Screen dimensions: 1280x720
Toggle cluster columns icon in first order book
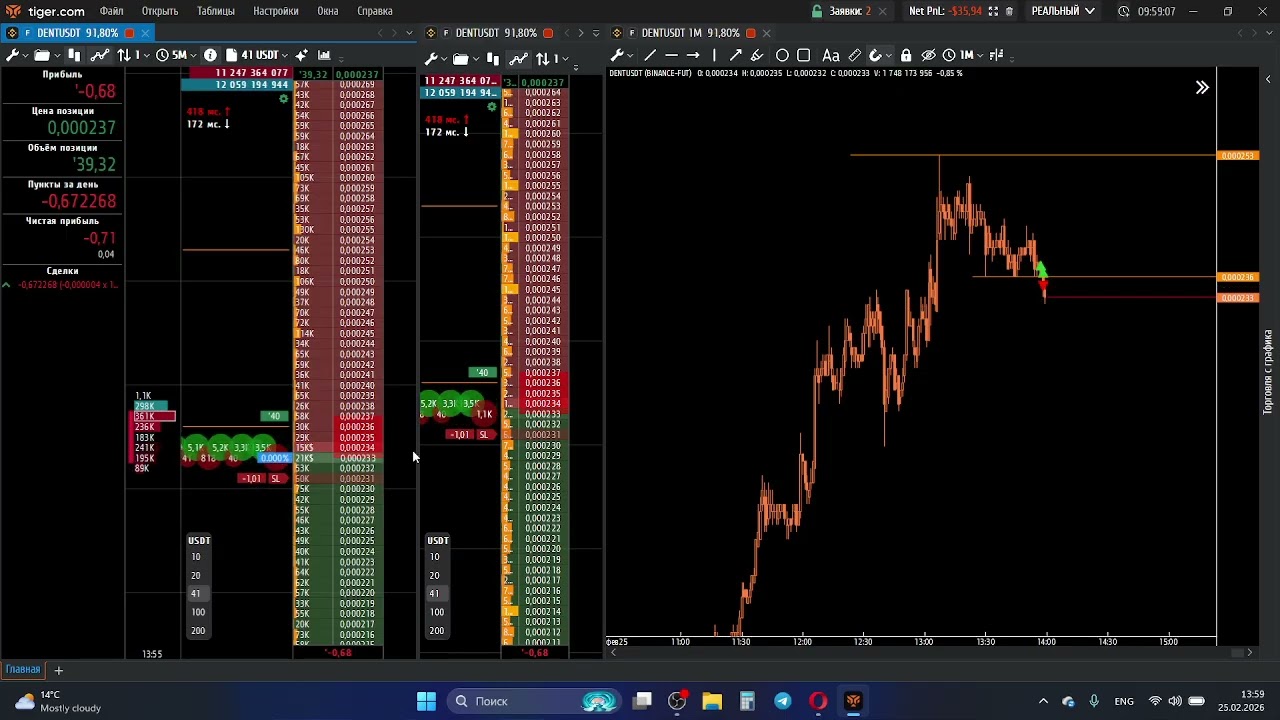coord(74,56)
